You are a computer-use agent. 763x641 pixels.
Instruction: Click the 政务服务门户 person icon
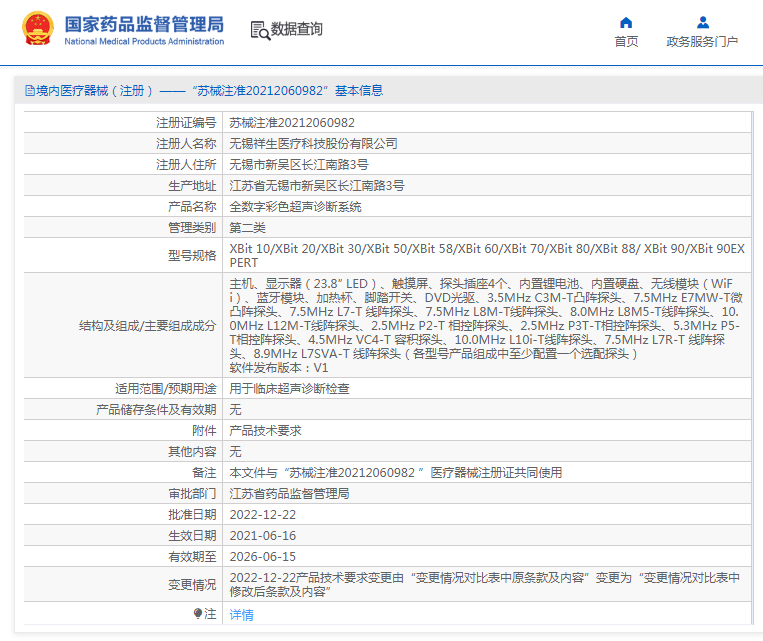(702, 22)
